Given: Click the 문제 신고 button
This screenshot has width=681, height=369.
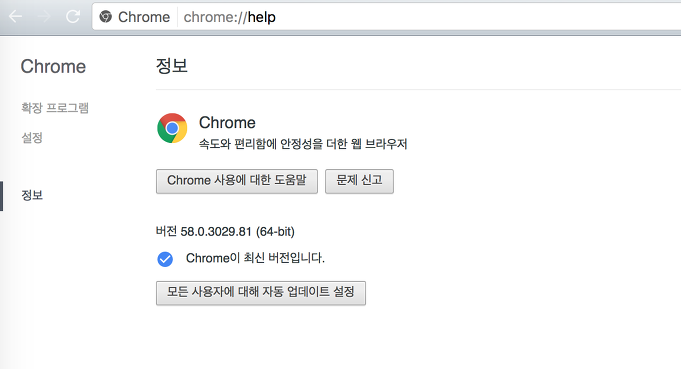Looking at the screenshot, I should [x=359, y=181].
